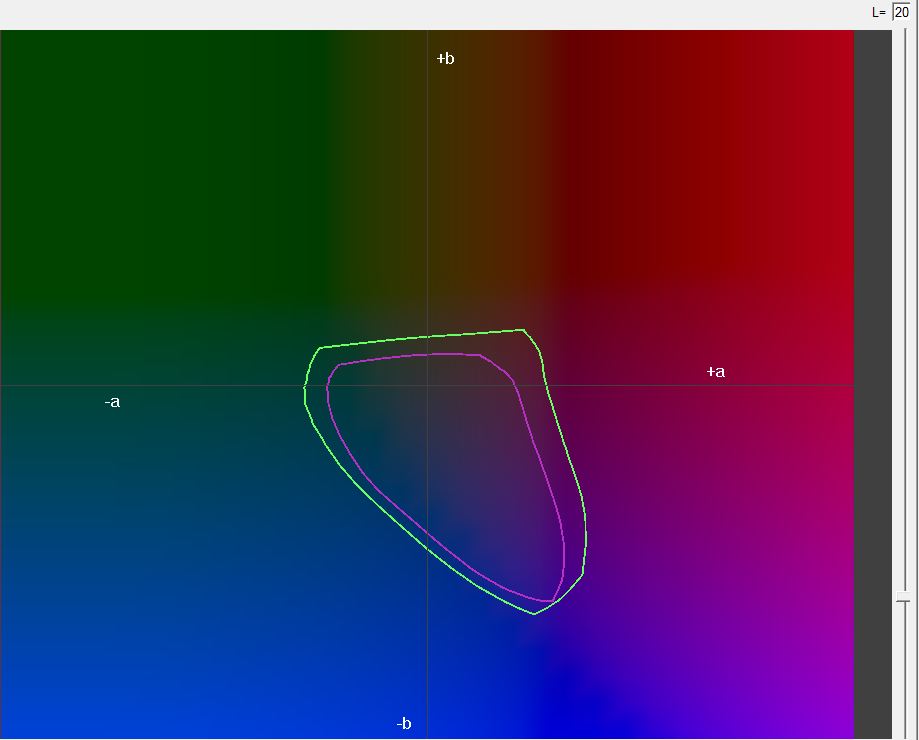Click the -a axis label
919x740 pixels.
click(112, 402)
